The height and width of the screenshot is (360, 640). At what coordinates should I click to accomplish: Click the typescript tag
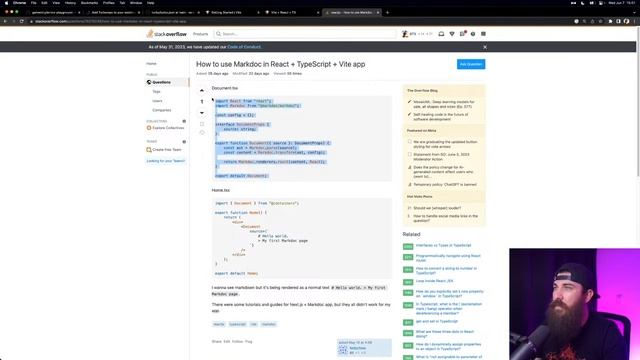point(238,324)
